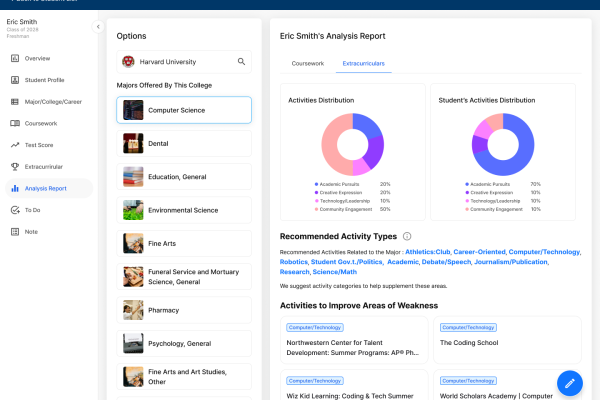
Task: Open the Athletics:Club activity link
Action: click(427, 252)
